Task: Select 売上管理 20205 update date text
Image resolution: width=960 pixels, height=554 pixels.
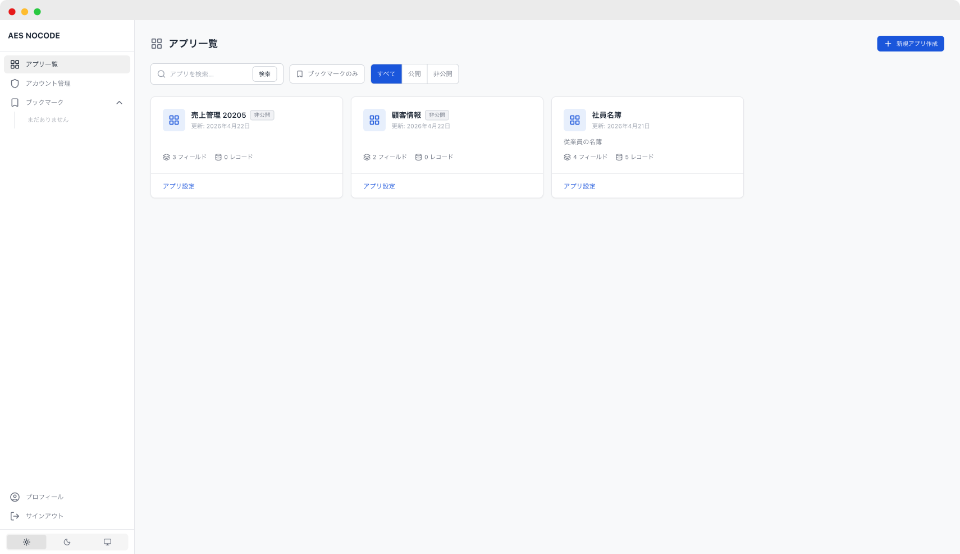Action: point(220,126)
